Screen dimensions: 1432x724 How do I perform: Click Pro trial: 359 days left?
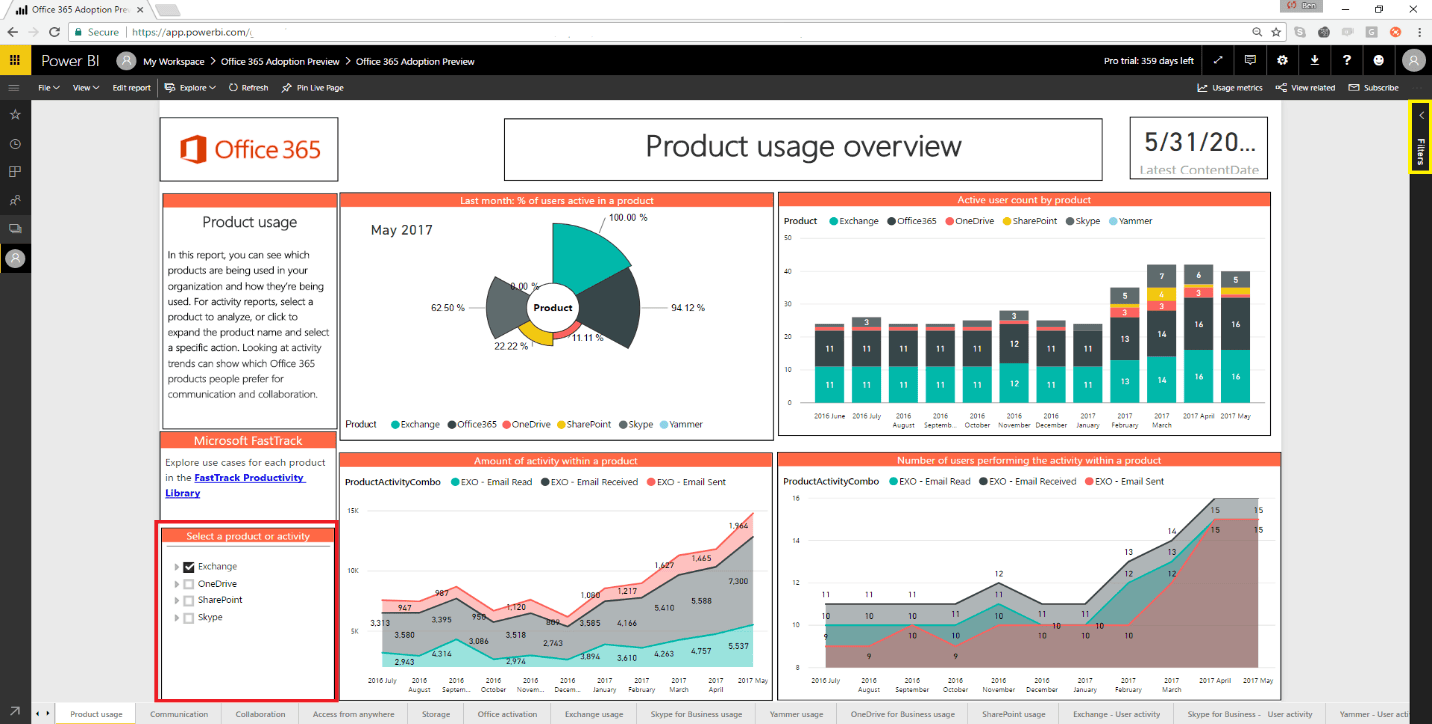1148,61
